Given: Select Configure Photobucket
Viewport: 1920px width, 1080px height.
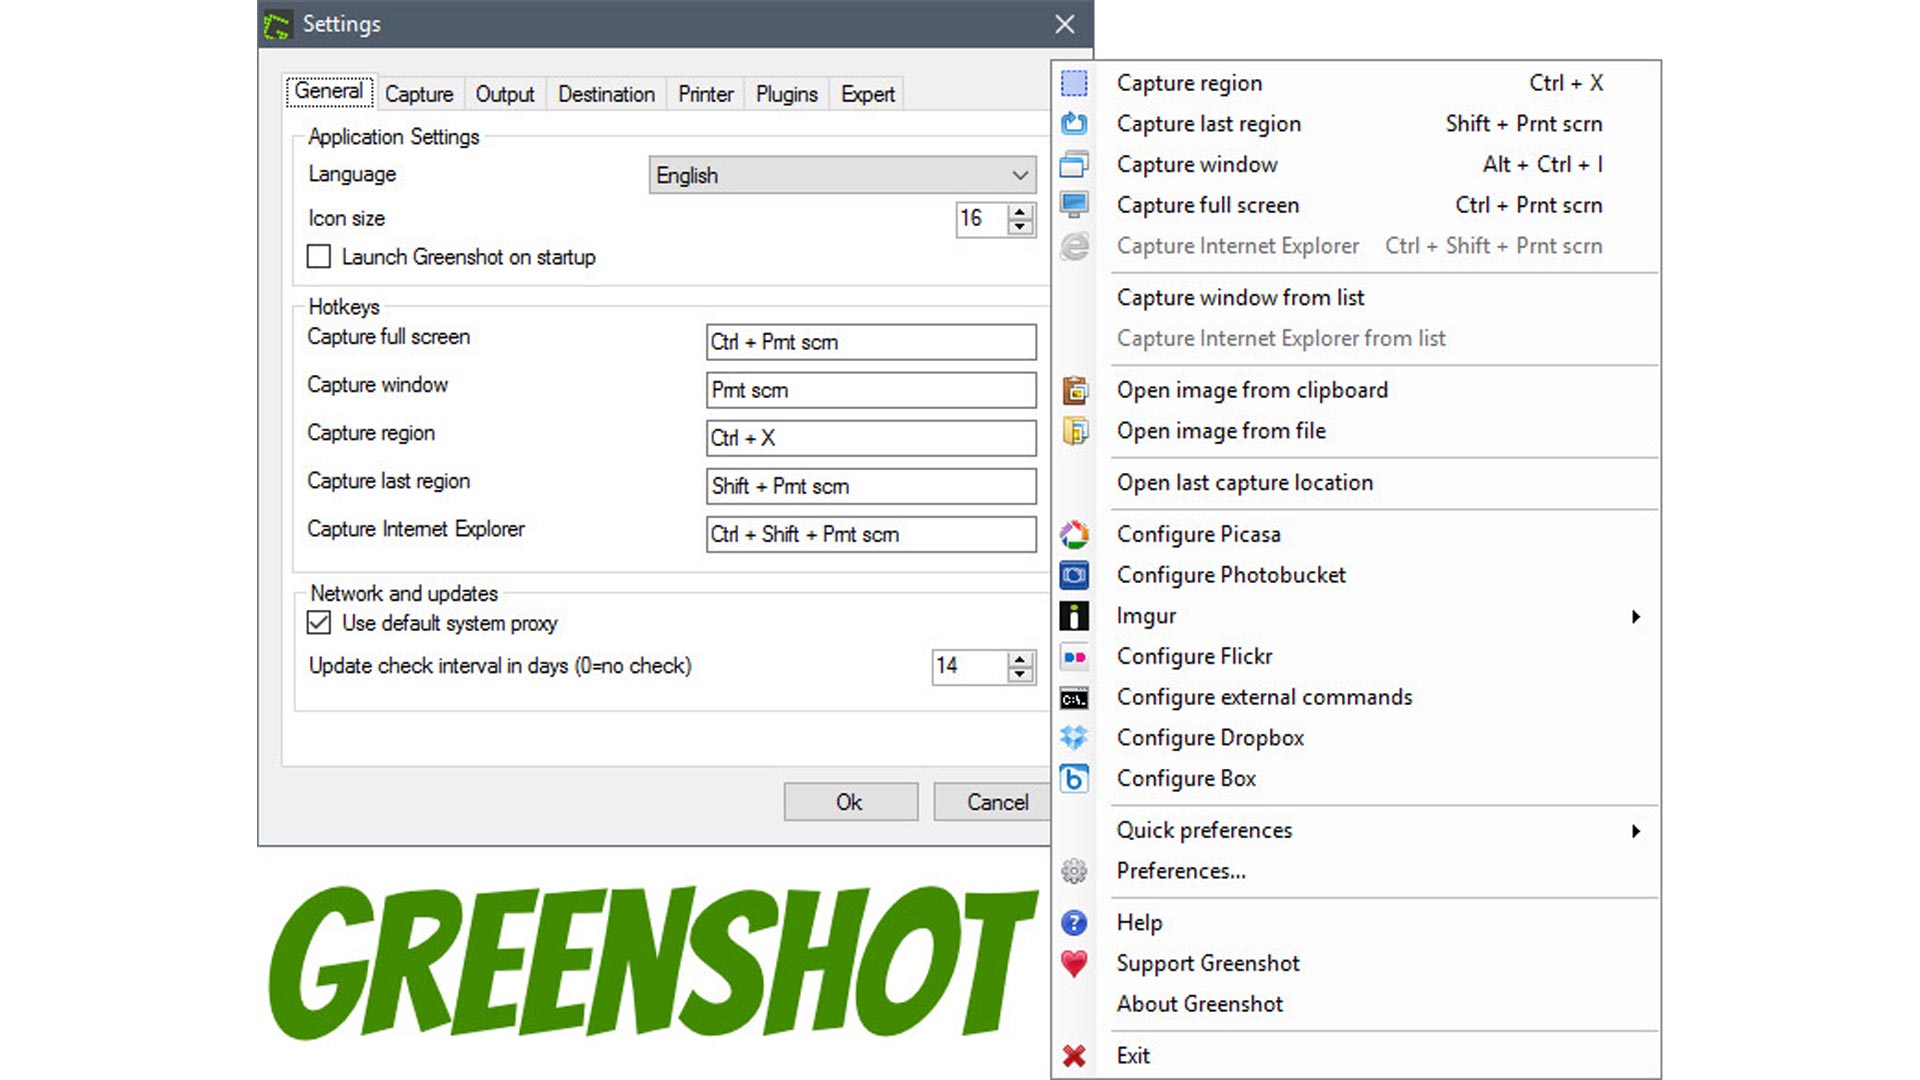Looking at the screenshot, I should tap(1356, 575).
